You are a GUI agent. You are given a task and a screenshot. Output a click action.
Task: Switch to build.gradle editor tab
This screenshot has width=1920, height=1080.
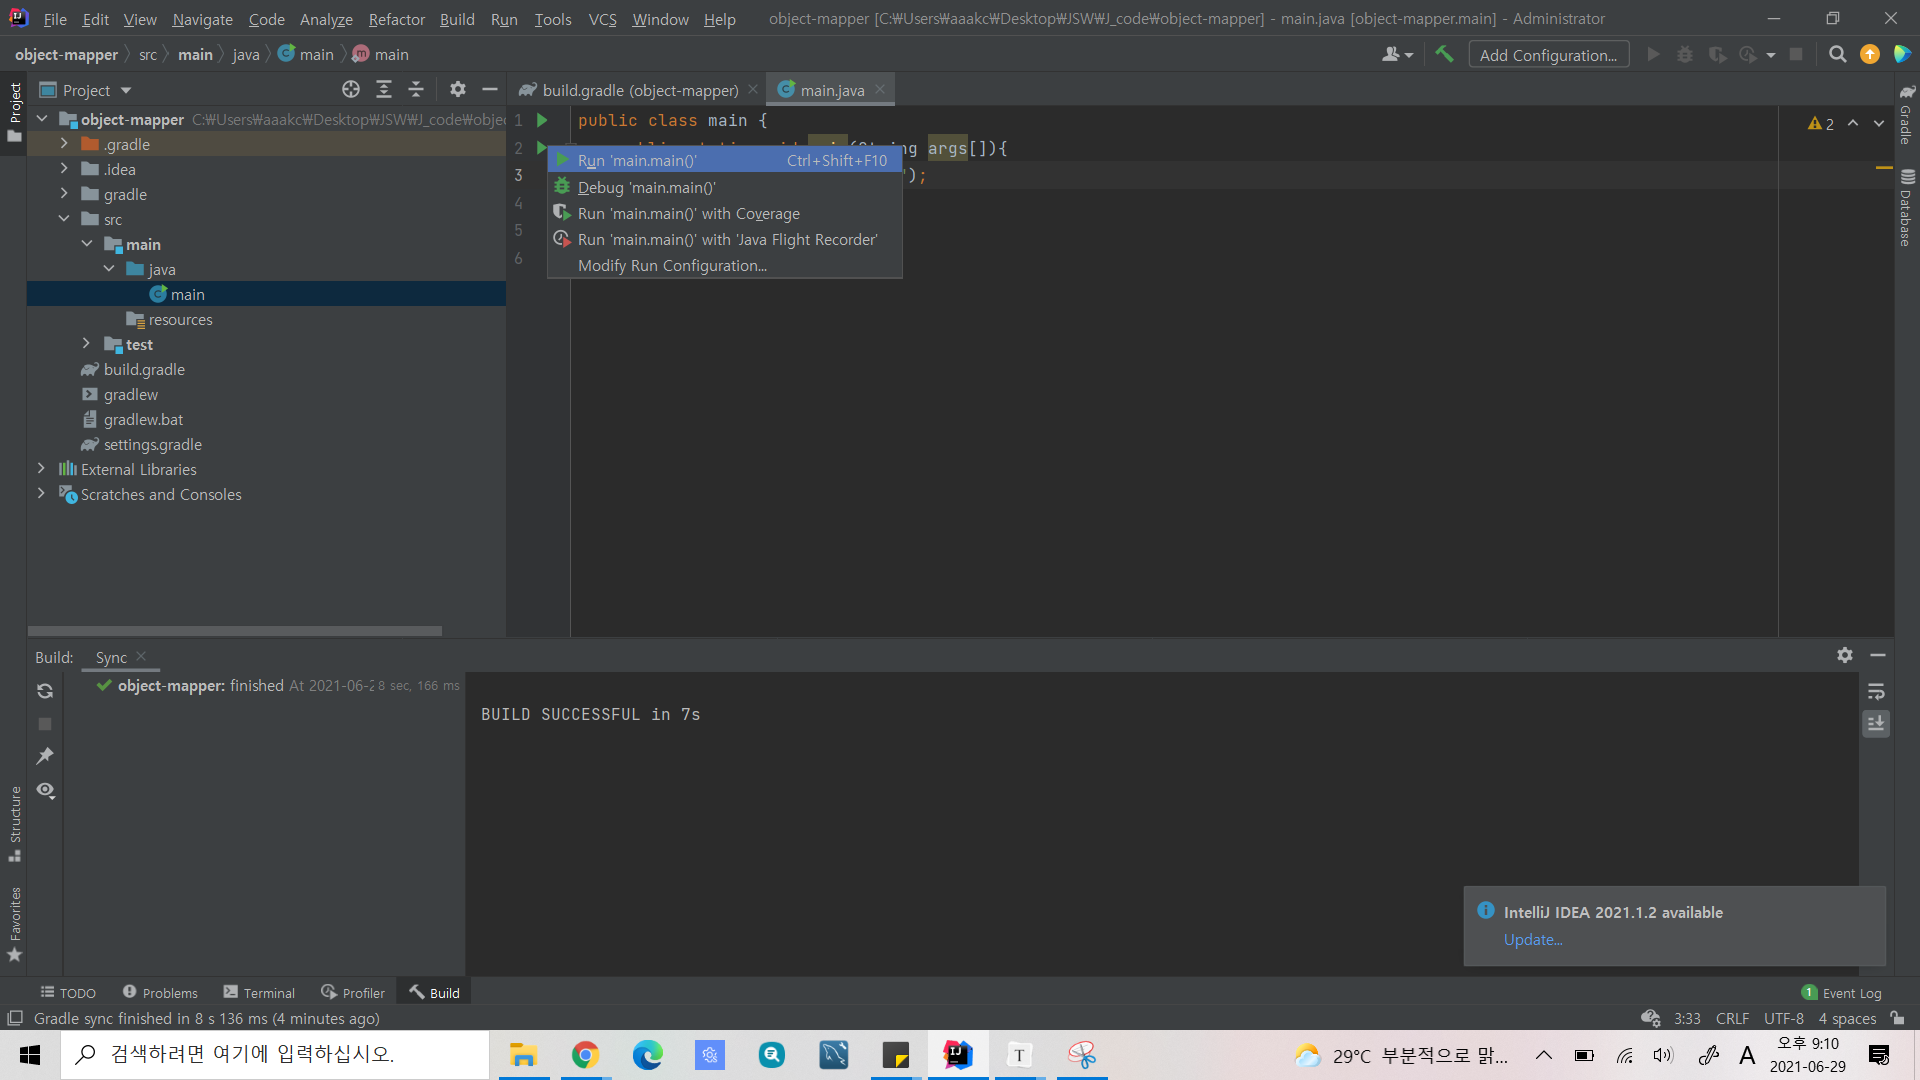pyautogui.click(x=639, y=90)
